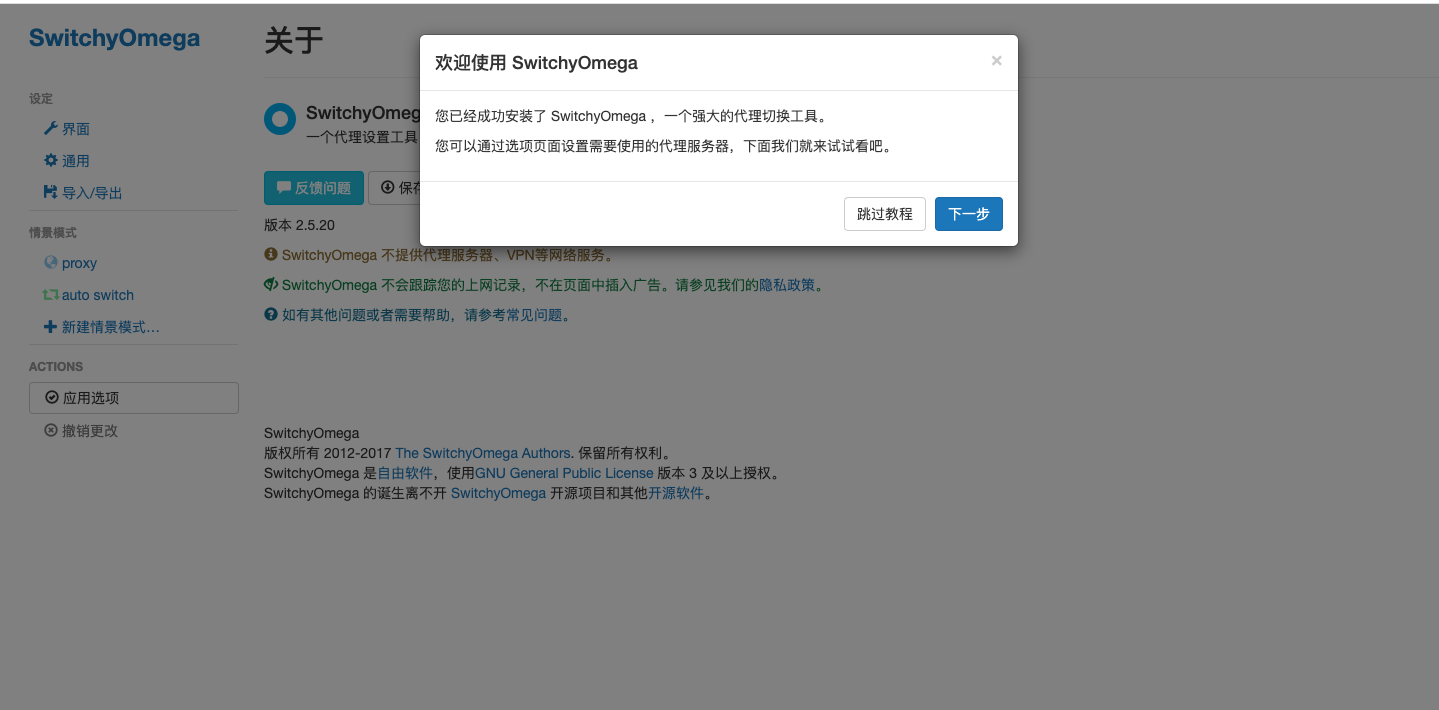This screenshot has width=1439, height=710.
Task: Open the SwitchyOmega open-source project link
Action: pyautogui.click(x=498, y=493)
